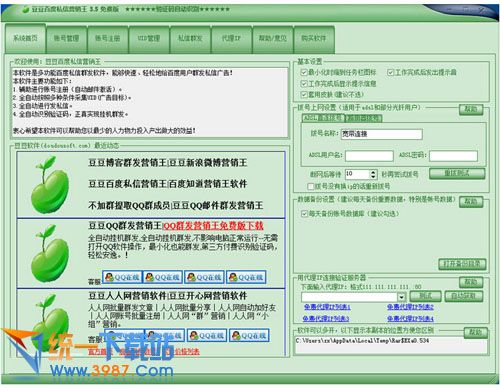
Task: Click the third QQ在线 button under QQ群发营销王
Action: point(204,277)
